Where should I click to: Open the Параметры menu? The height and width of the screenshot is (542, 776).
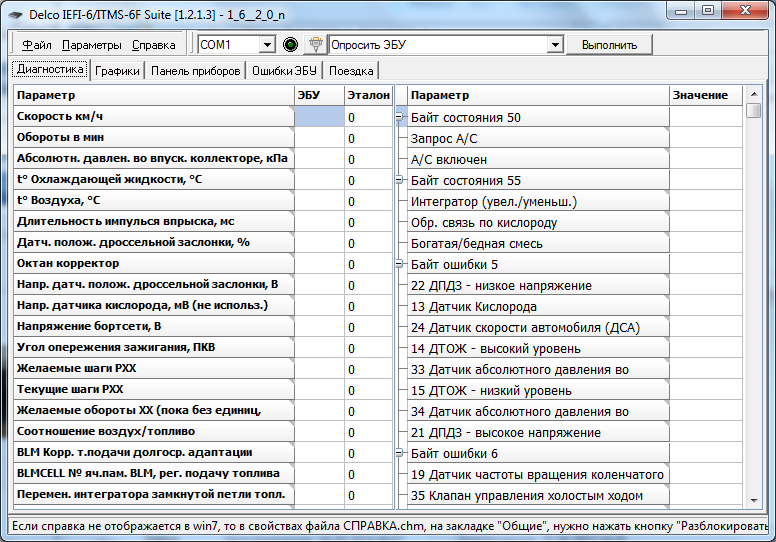click(x=92, y=45)
